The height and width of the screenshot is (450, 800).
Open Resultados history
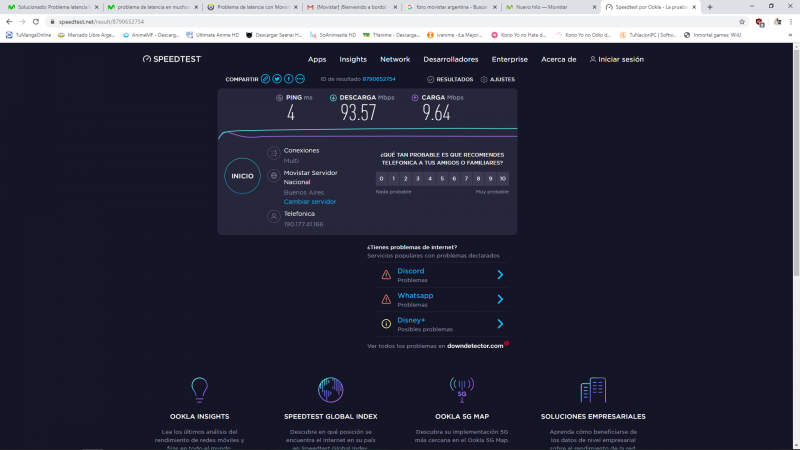pos(450,80)
